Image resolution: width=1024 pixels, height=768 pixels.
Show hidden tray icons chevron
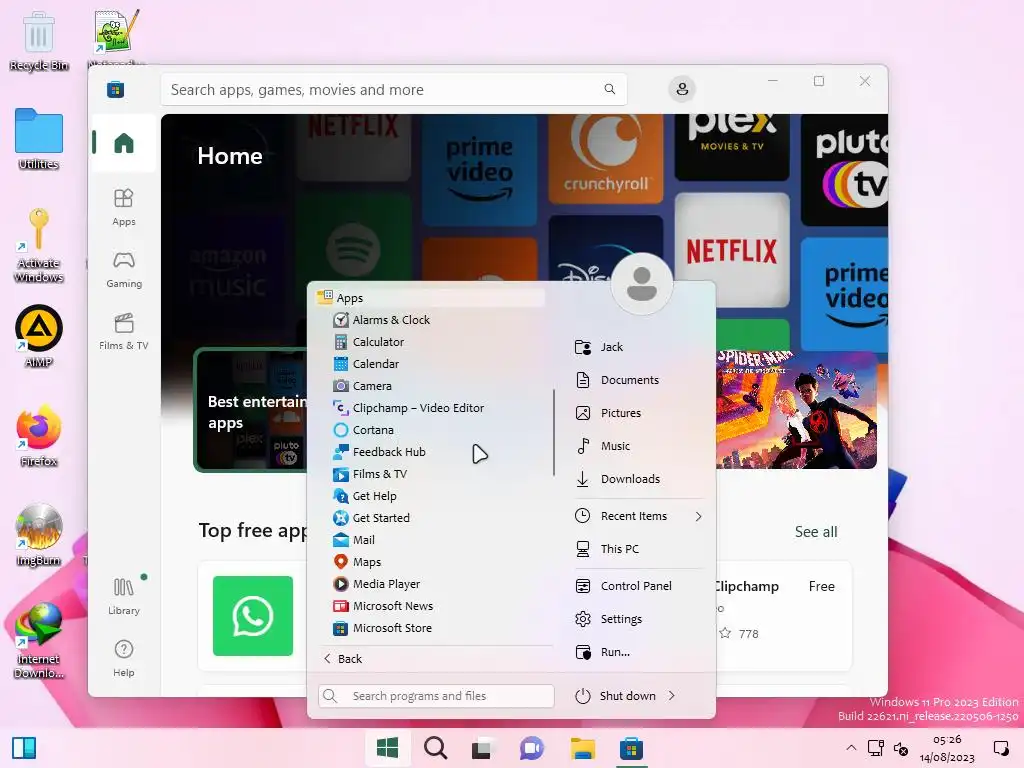click(851, 748)
